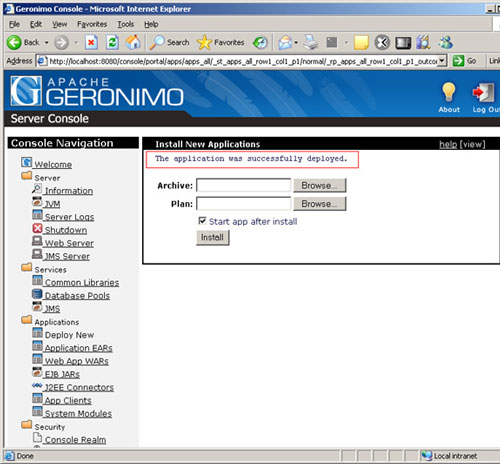Click the Plan file path field

[244, 204]
